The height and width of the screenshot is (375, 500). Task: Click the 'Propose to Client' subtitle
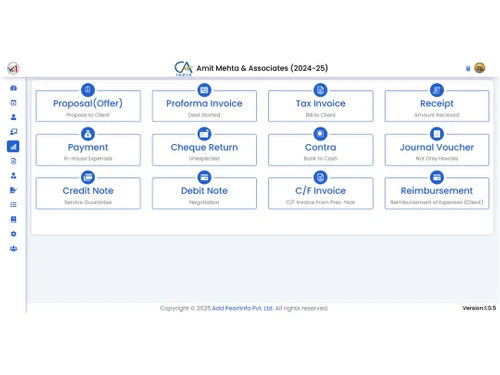coord(88,115)
